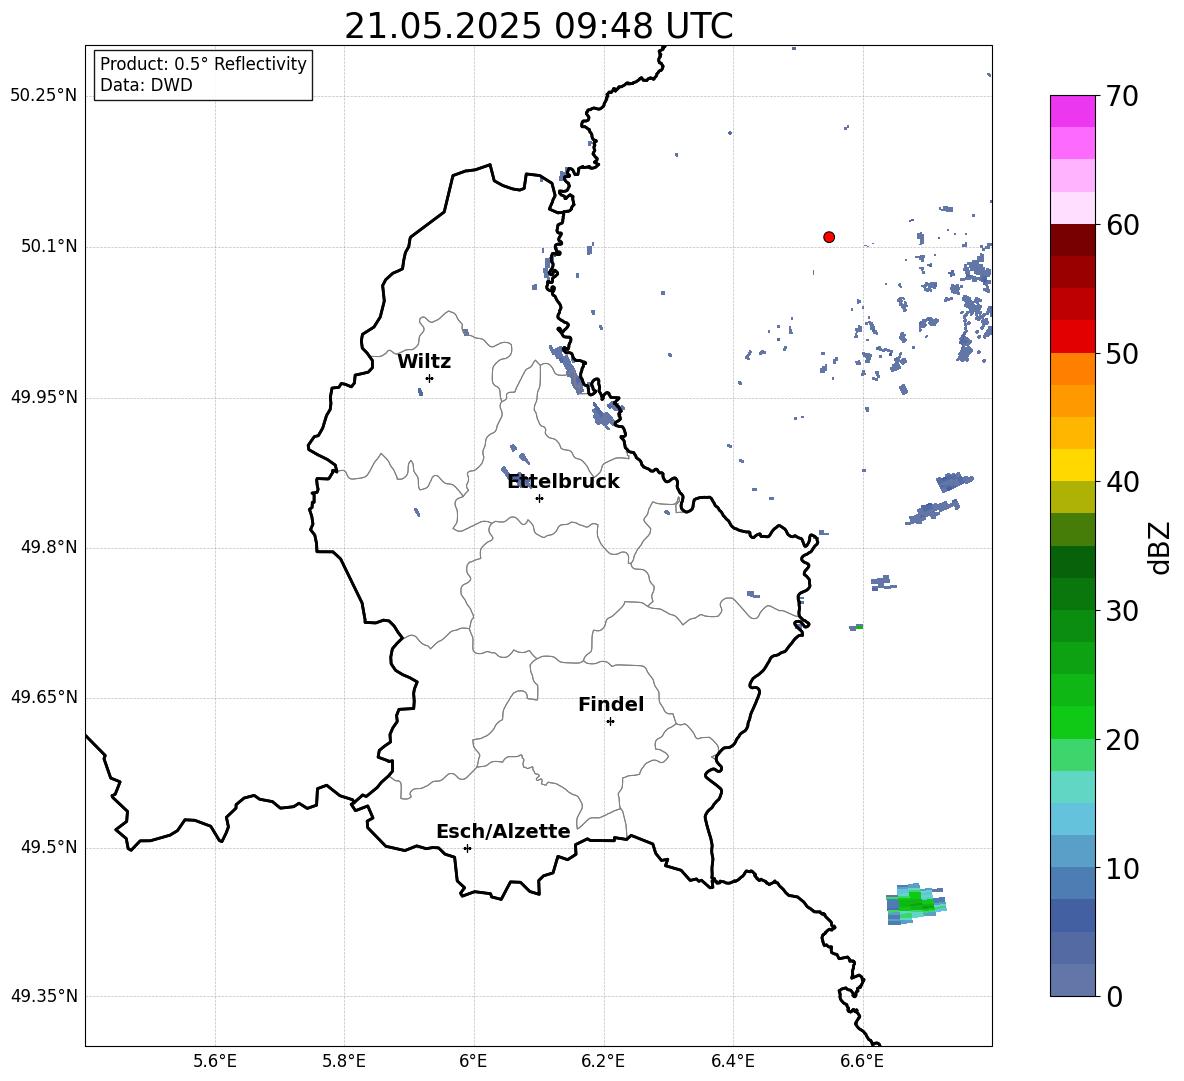Click the 49.5°N latitude label
Screen dimensions: 1184x1081
[48, 847]
